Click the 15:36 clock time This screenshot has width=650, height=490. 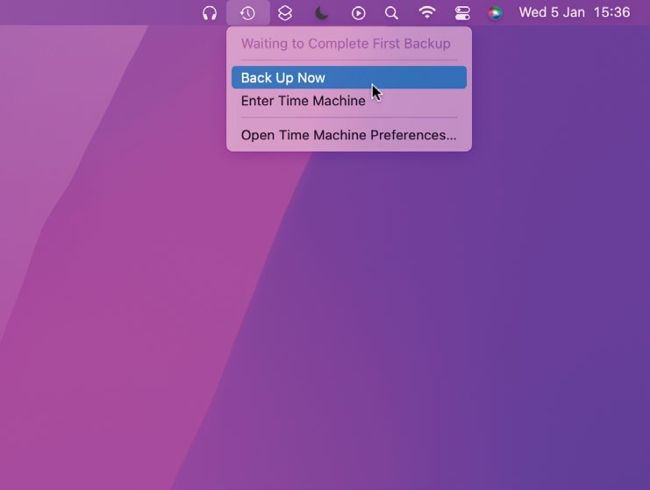[612, 13]
